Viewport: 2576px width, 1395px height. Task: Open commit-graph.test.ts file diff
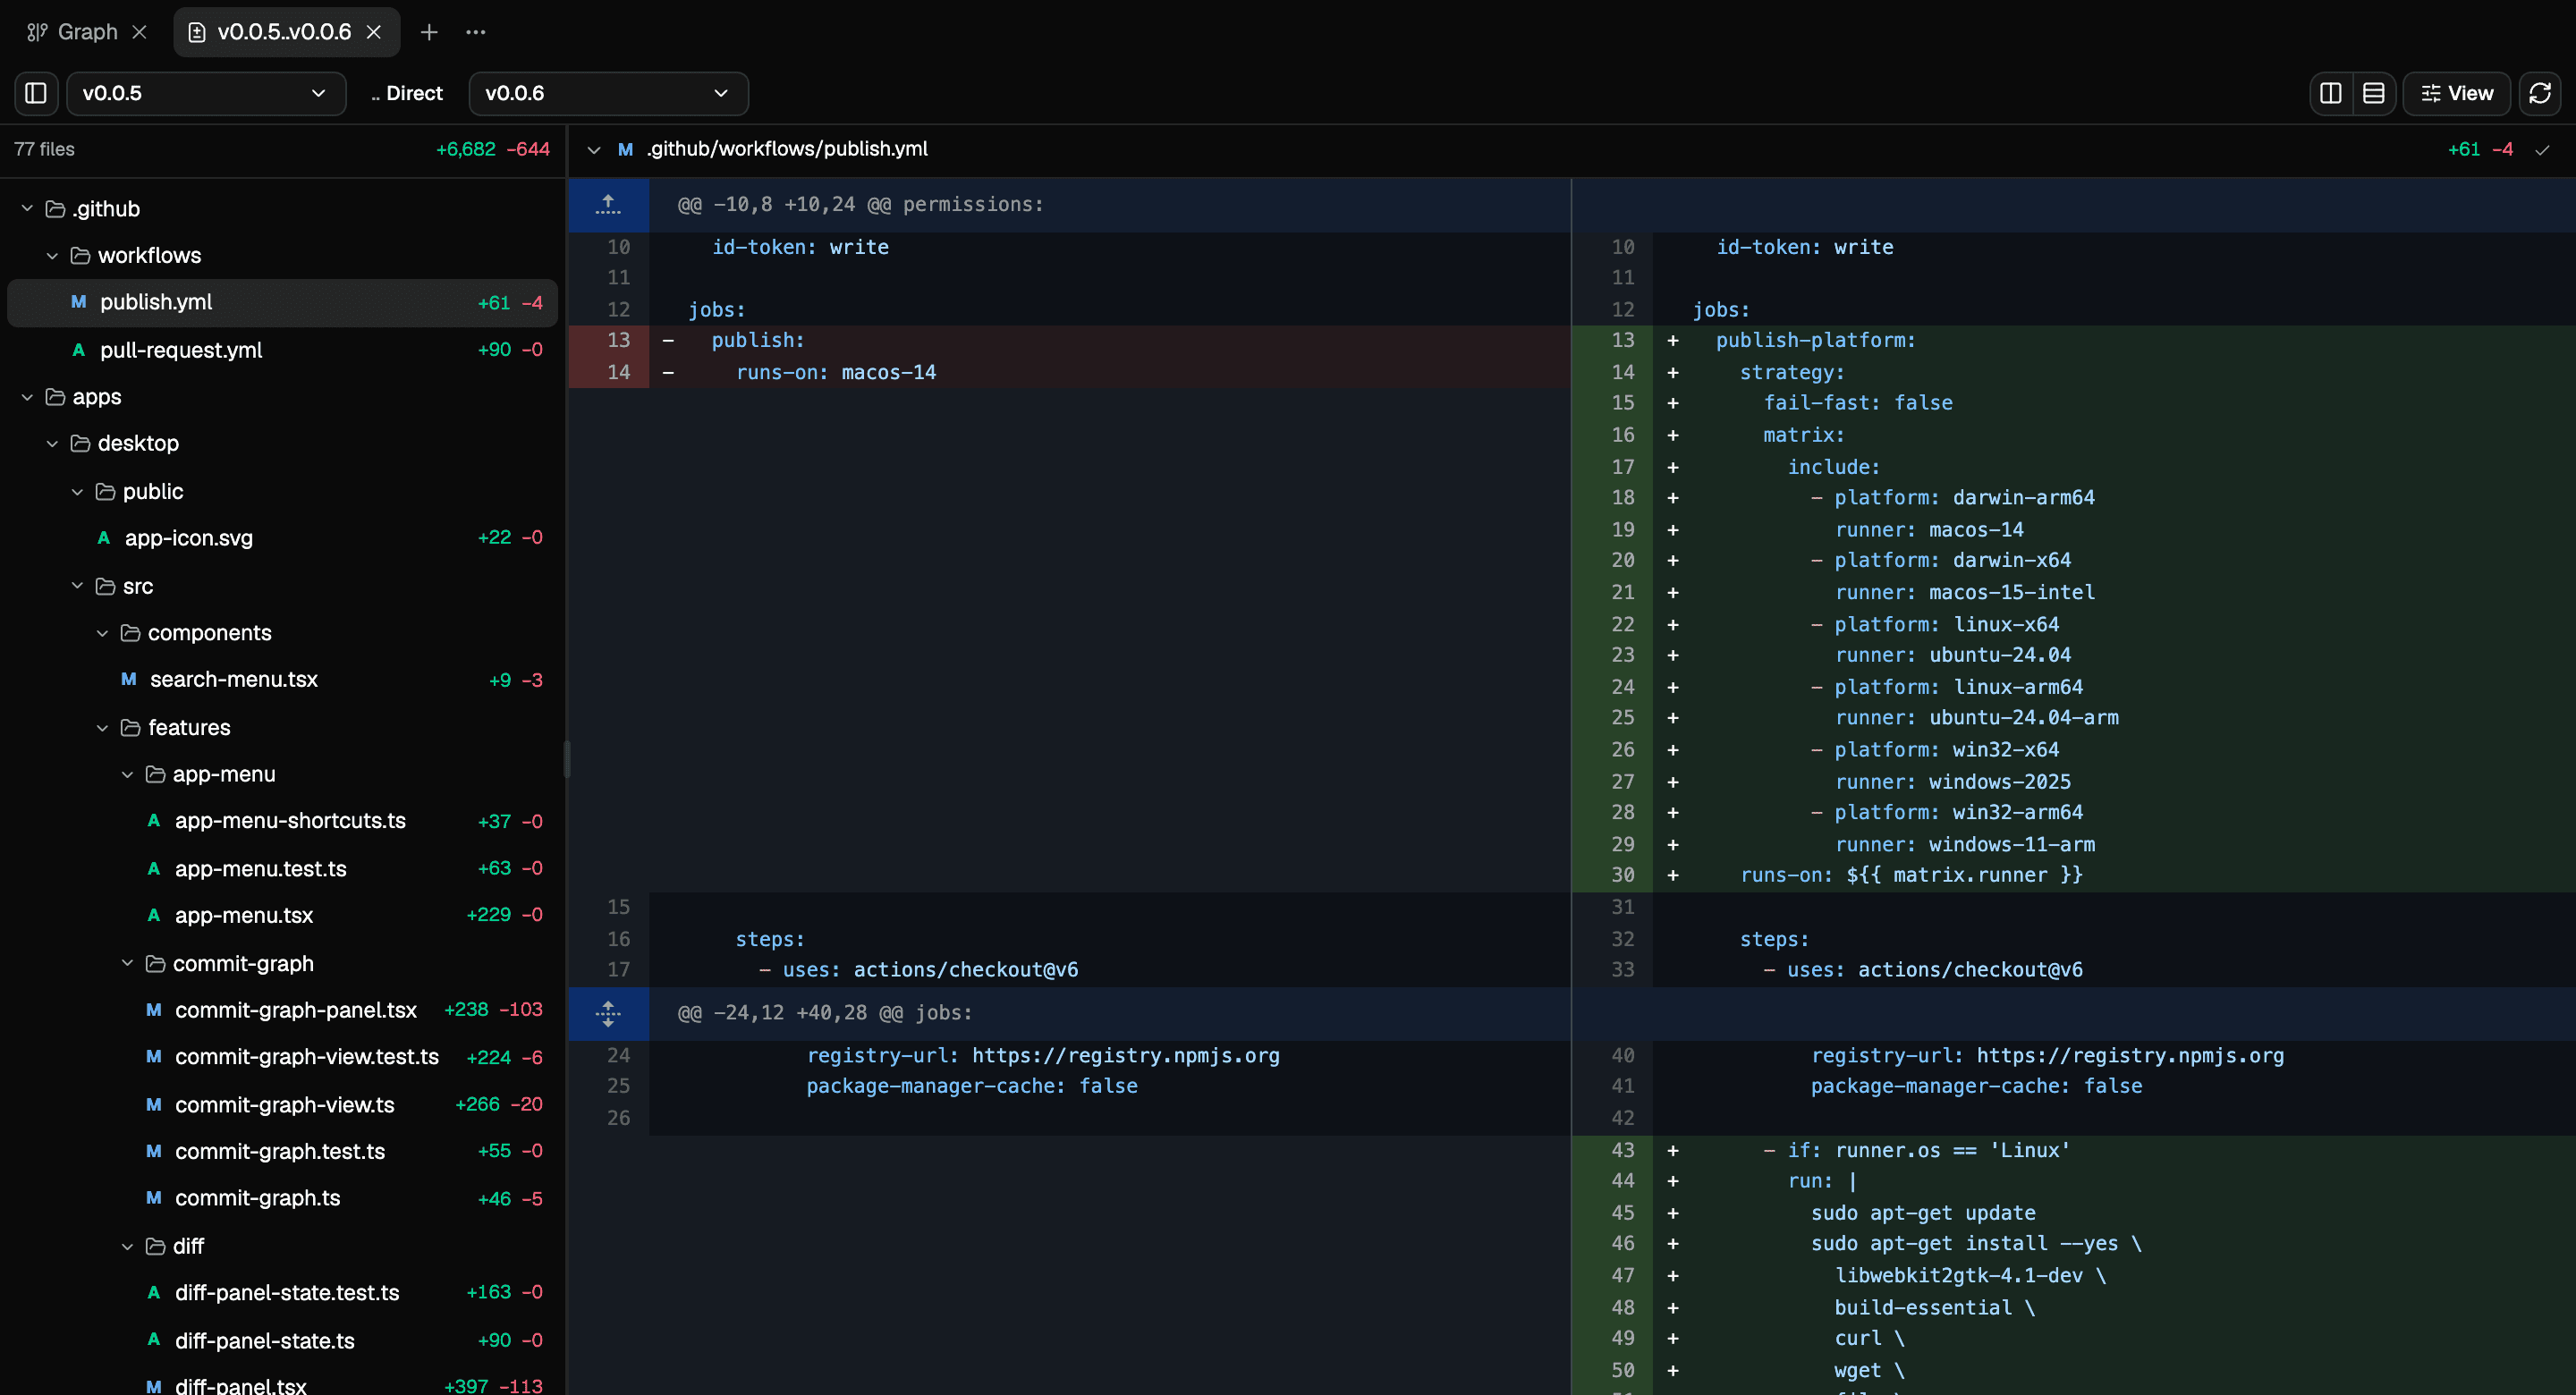coord(282,1151)
